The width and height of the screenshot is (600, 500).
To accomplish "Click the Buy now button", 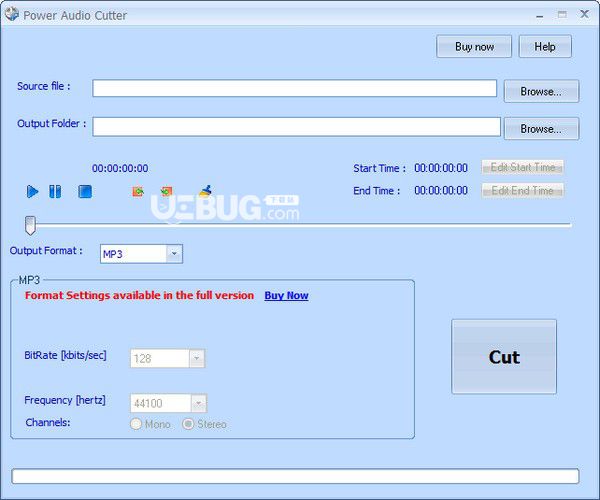I will (474, 47).
